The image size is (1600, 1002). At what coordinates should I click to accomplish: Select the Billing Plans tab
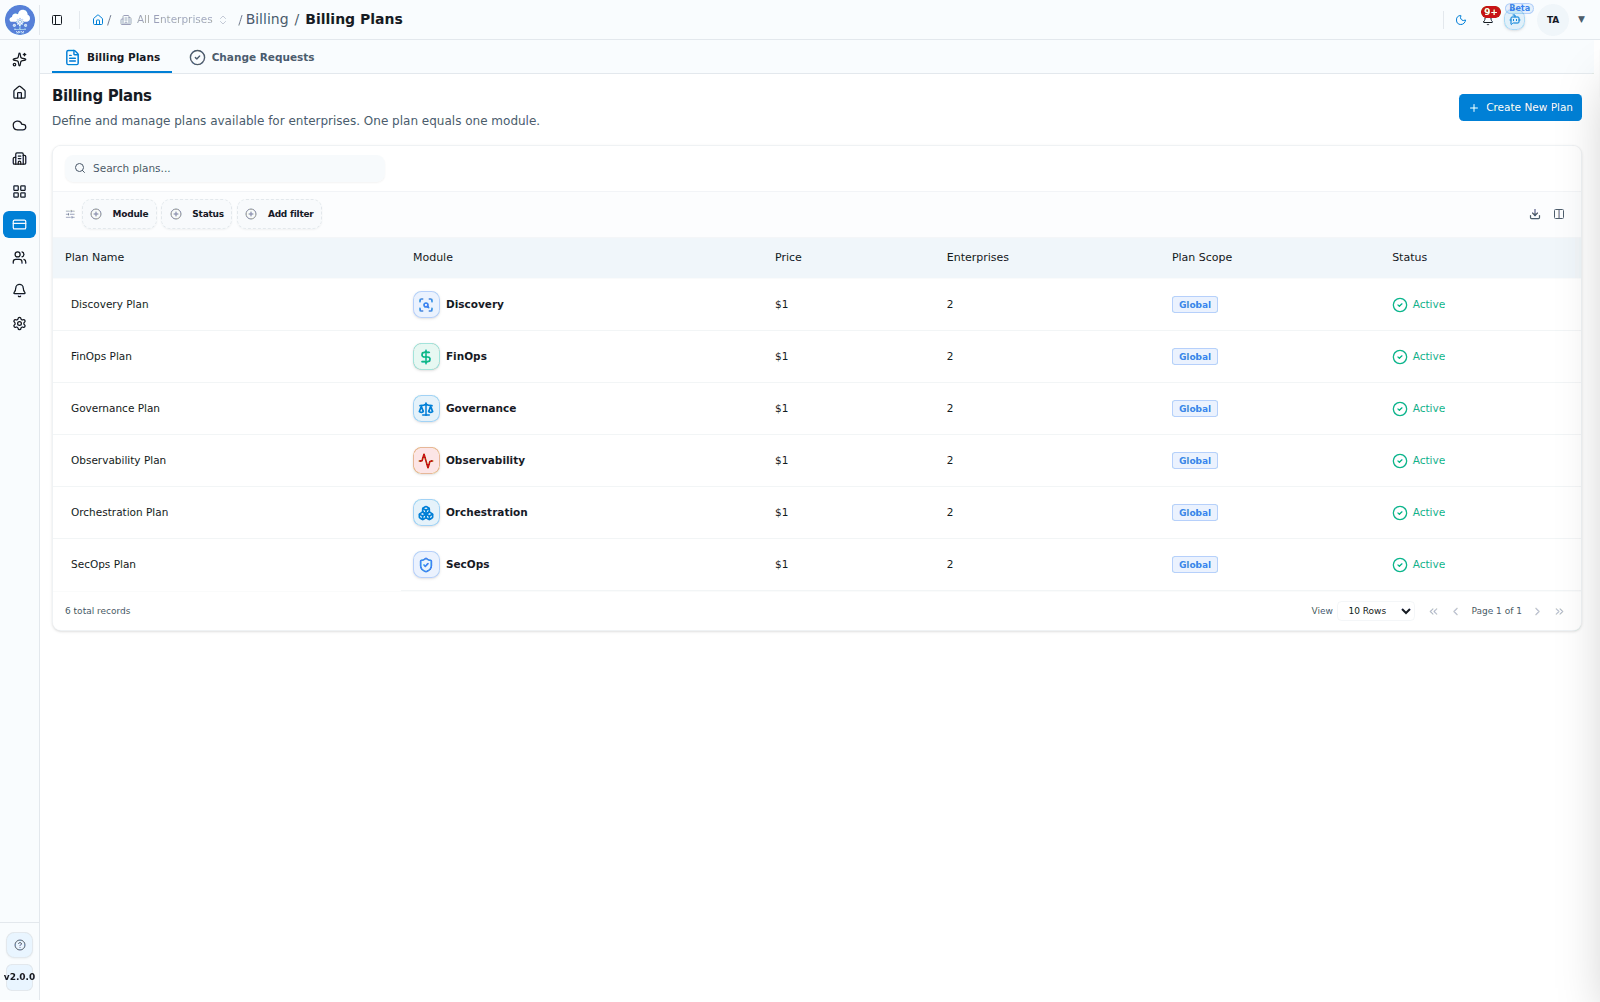[112, 57]
